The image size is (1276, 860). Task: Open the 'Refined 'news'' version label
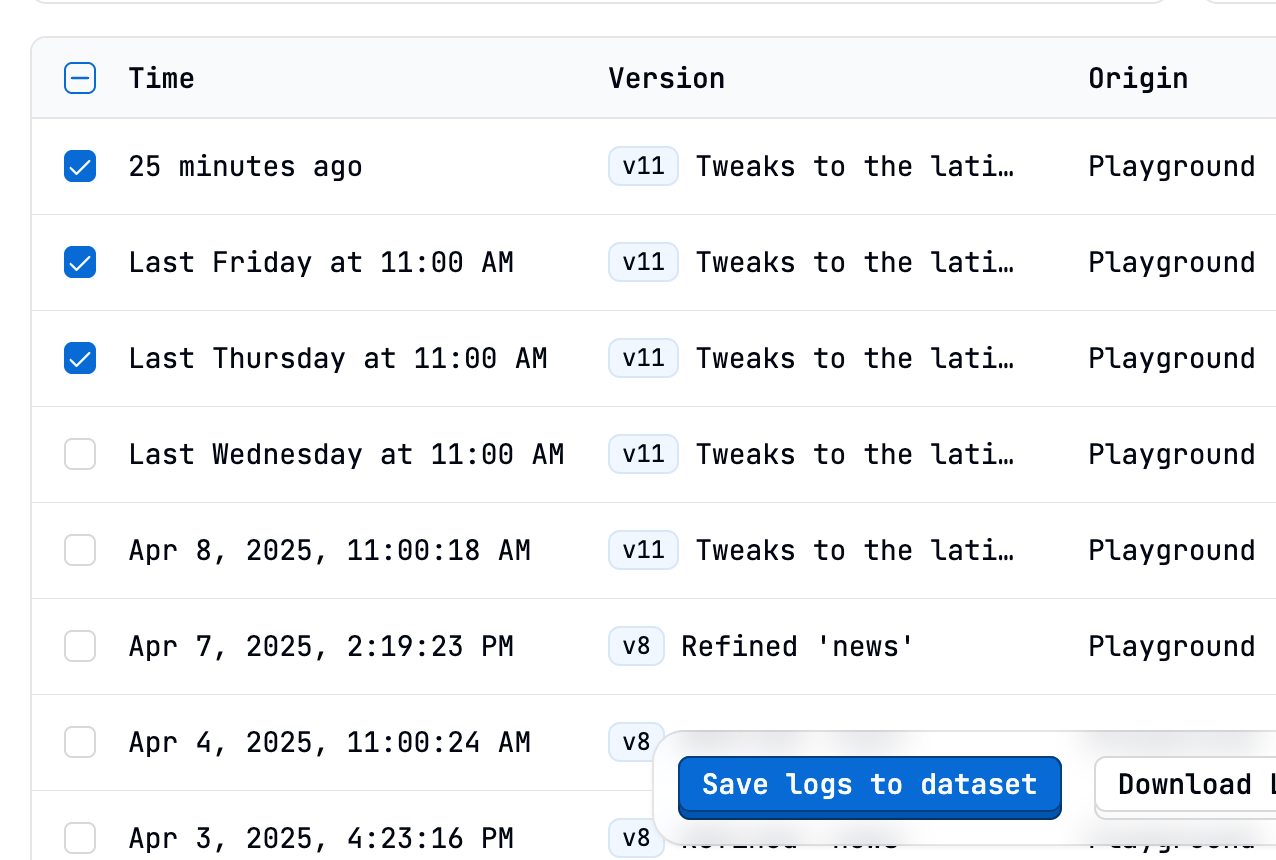(798, 646)
